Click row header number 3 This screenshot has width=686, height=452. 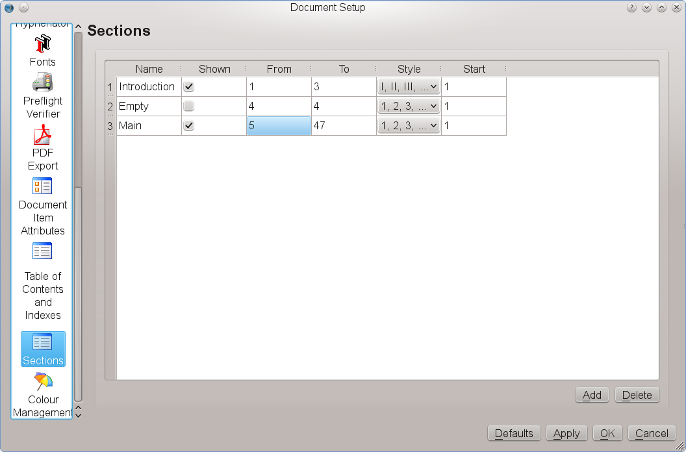pos(110,126)
